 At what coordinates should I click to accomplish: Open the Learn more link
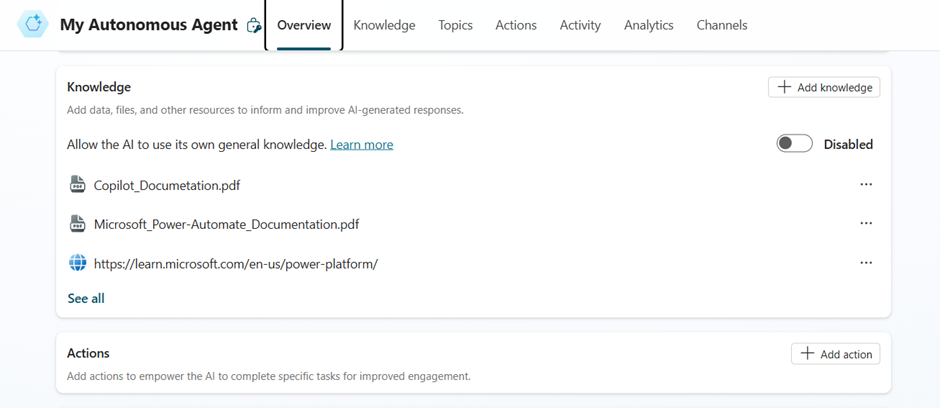tap(361, 145)
